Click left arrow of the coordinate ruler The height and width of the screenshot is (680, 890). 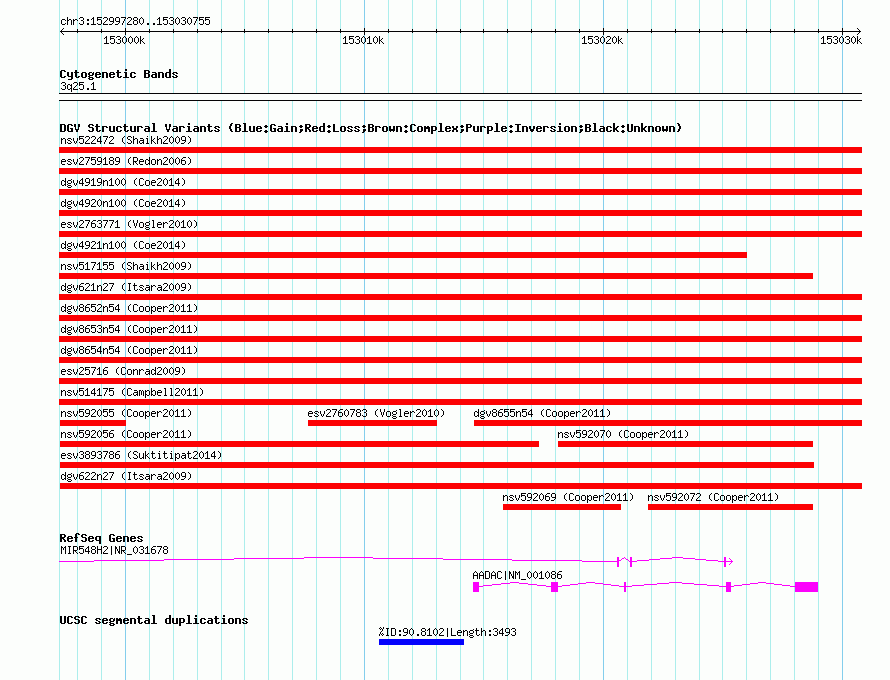(62, 31)
